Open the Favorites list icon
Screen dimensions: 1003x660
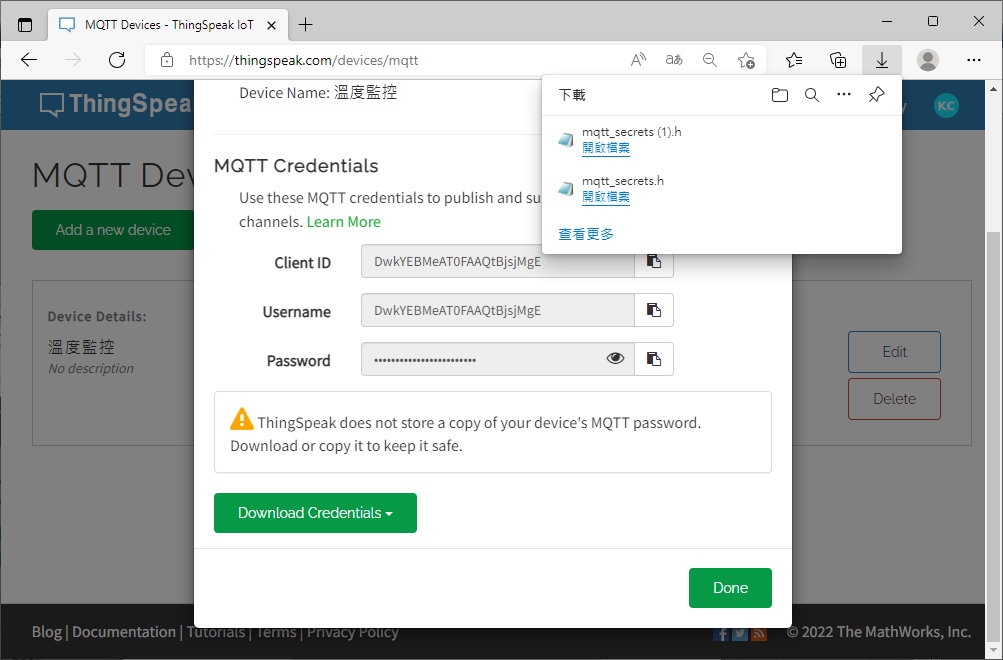pos(794,60)
